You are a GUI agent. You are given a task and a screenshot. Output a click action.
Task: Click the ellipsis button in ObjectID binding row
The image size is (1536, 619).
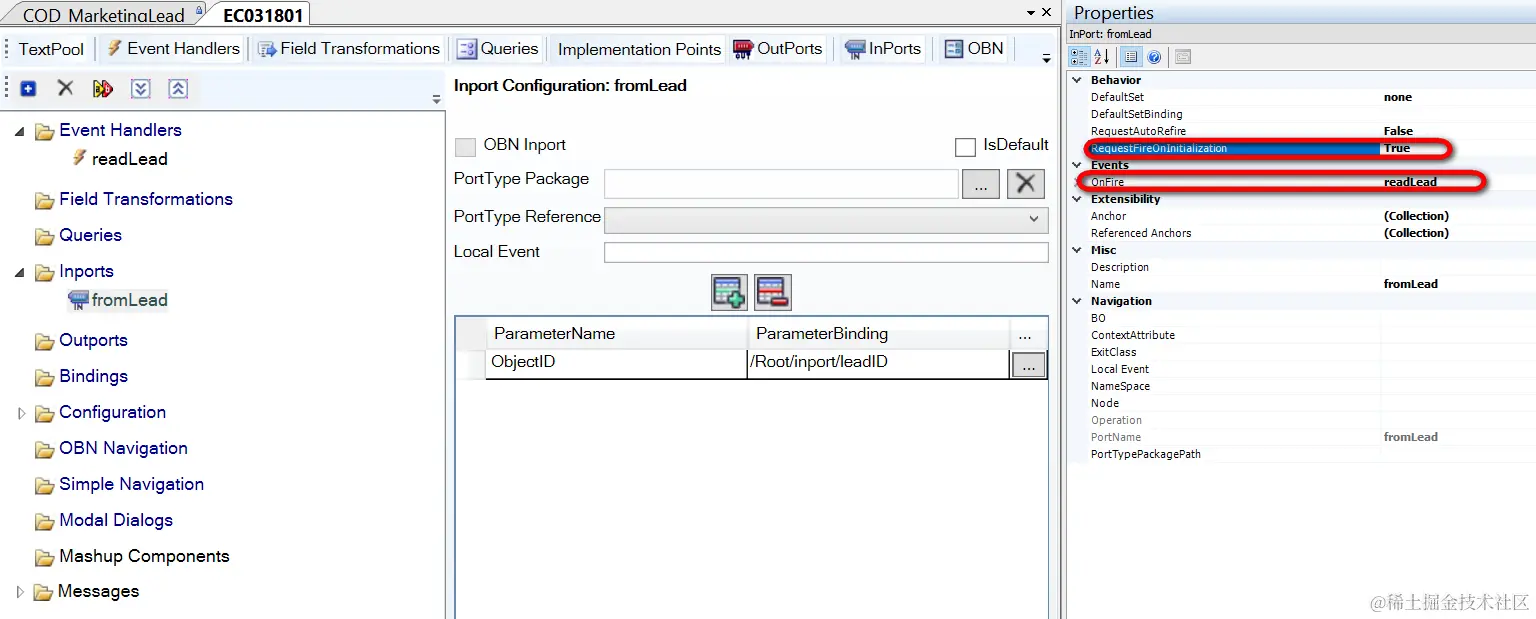coord(1028,365)
